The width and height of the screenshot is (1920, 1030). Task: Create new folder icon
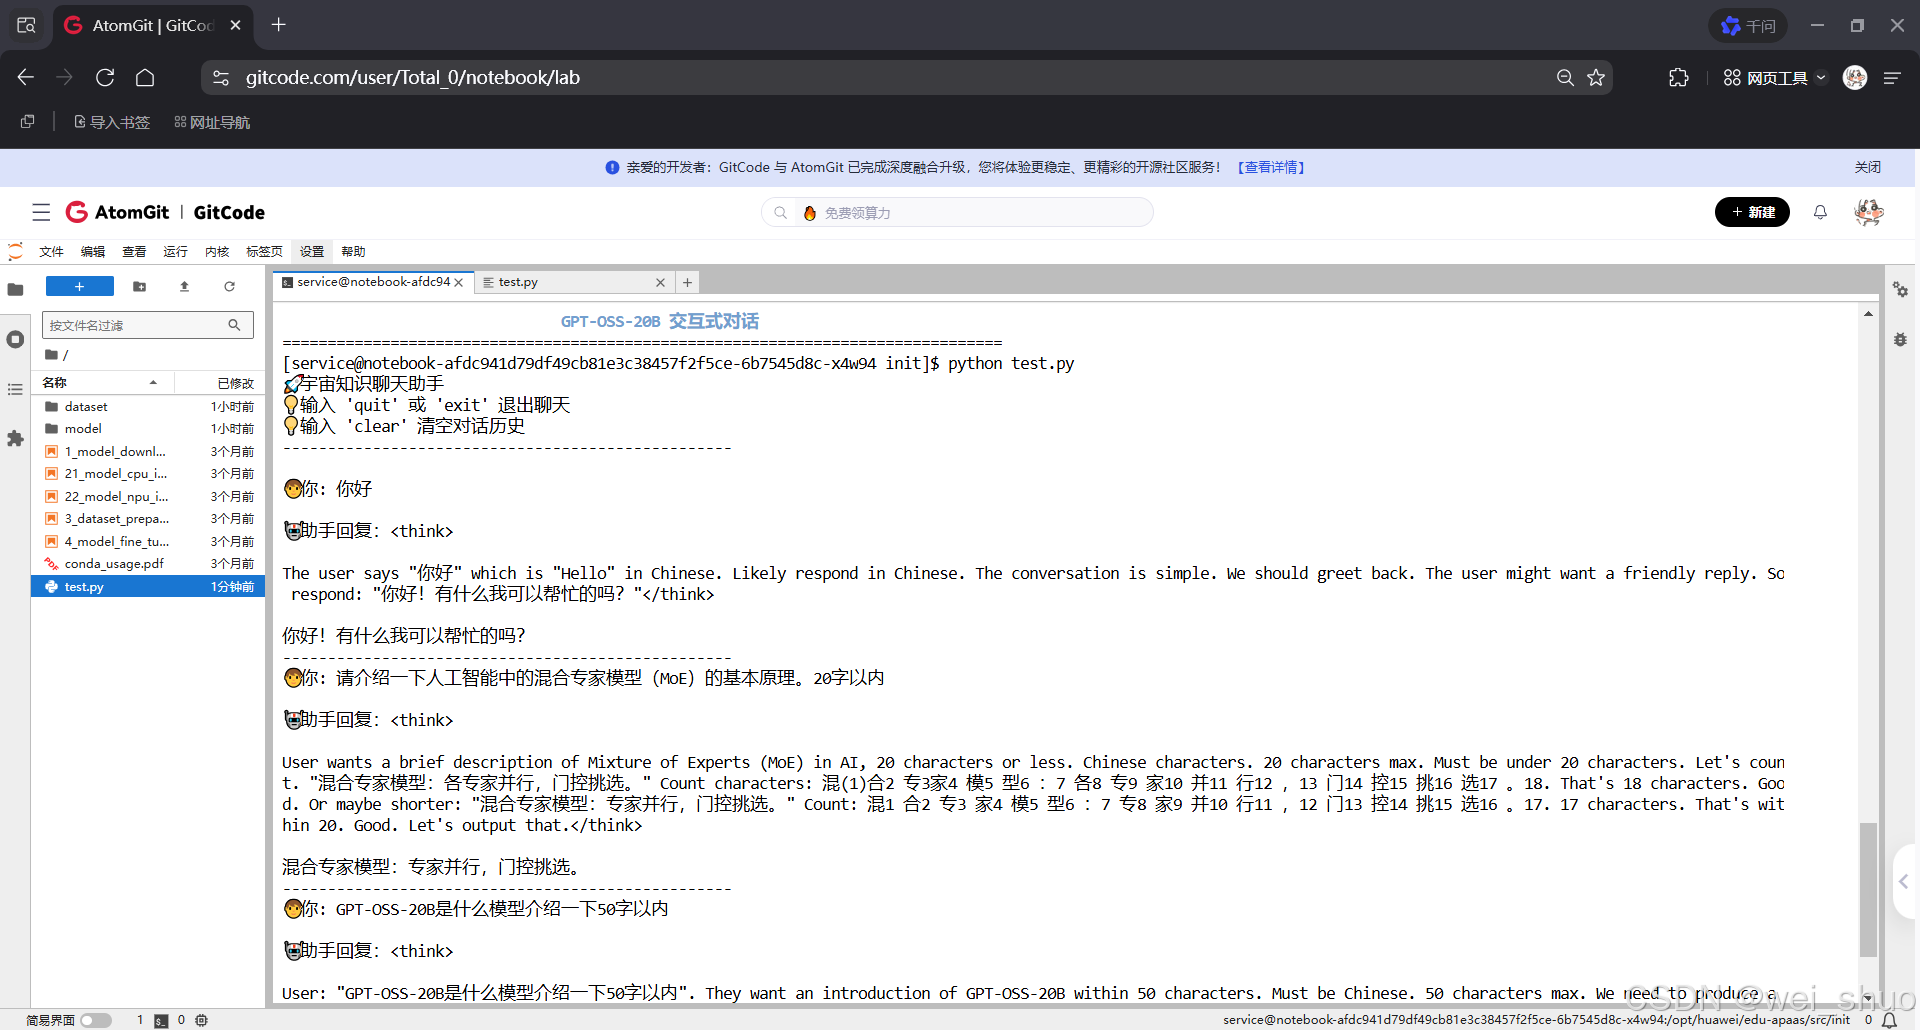[140, 287]
